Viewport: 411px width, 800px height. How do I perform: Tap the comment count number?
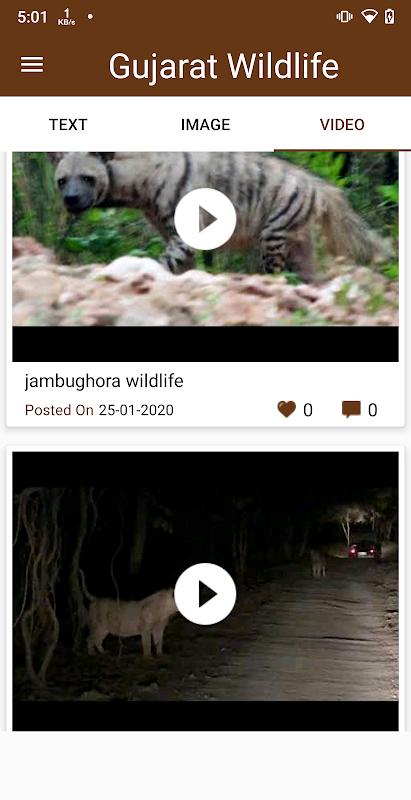pyautogui.click(x=372, y=410)
